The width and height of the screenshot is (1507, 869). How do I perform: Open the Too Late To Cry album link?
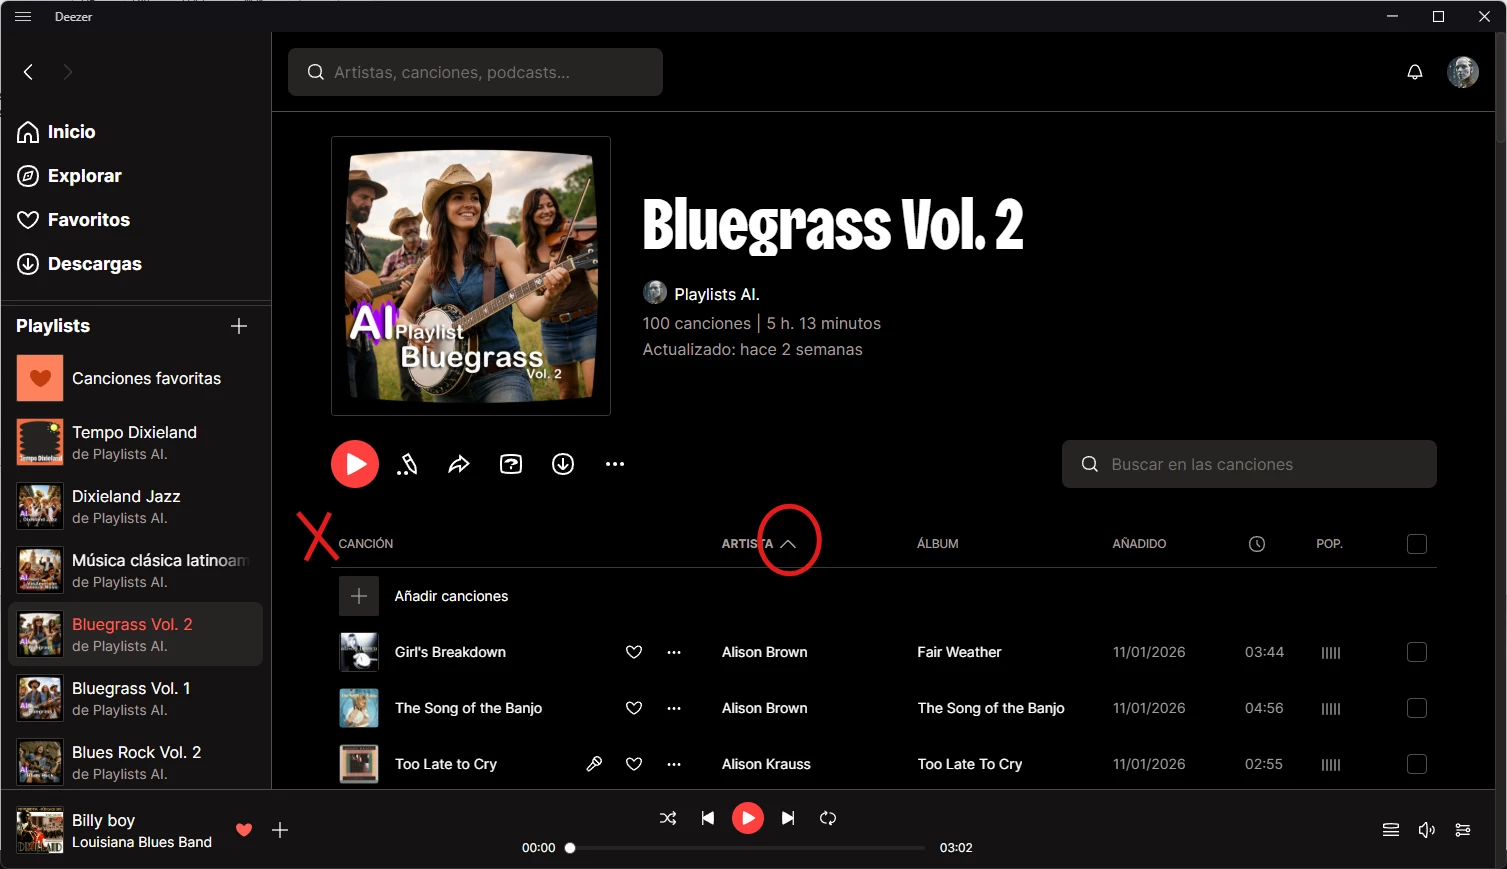970,764
